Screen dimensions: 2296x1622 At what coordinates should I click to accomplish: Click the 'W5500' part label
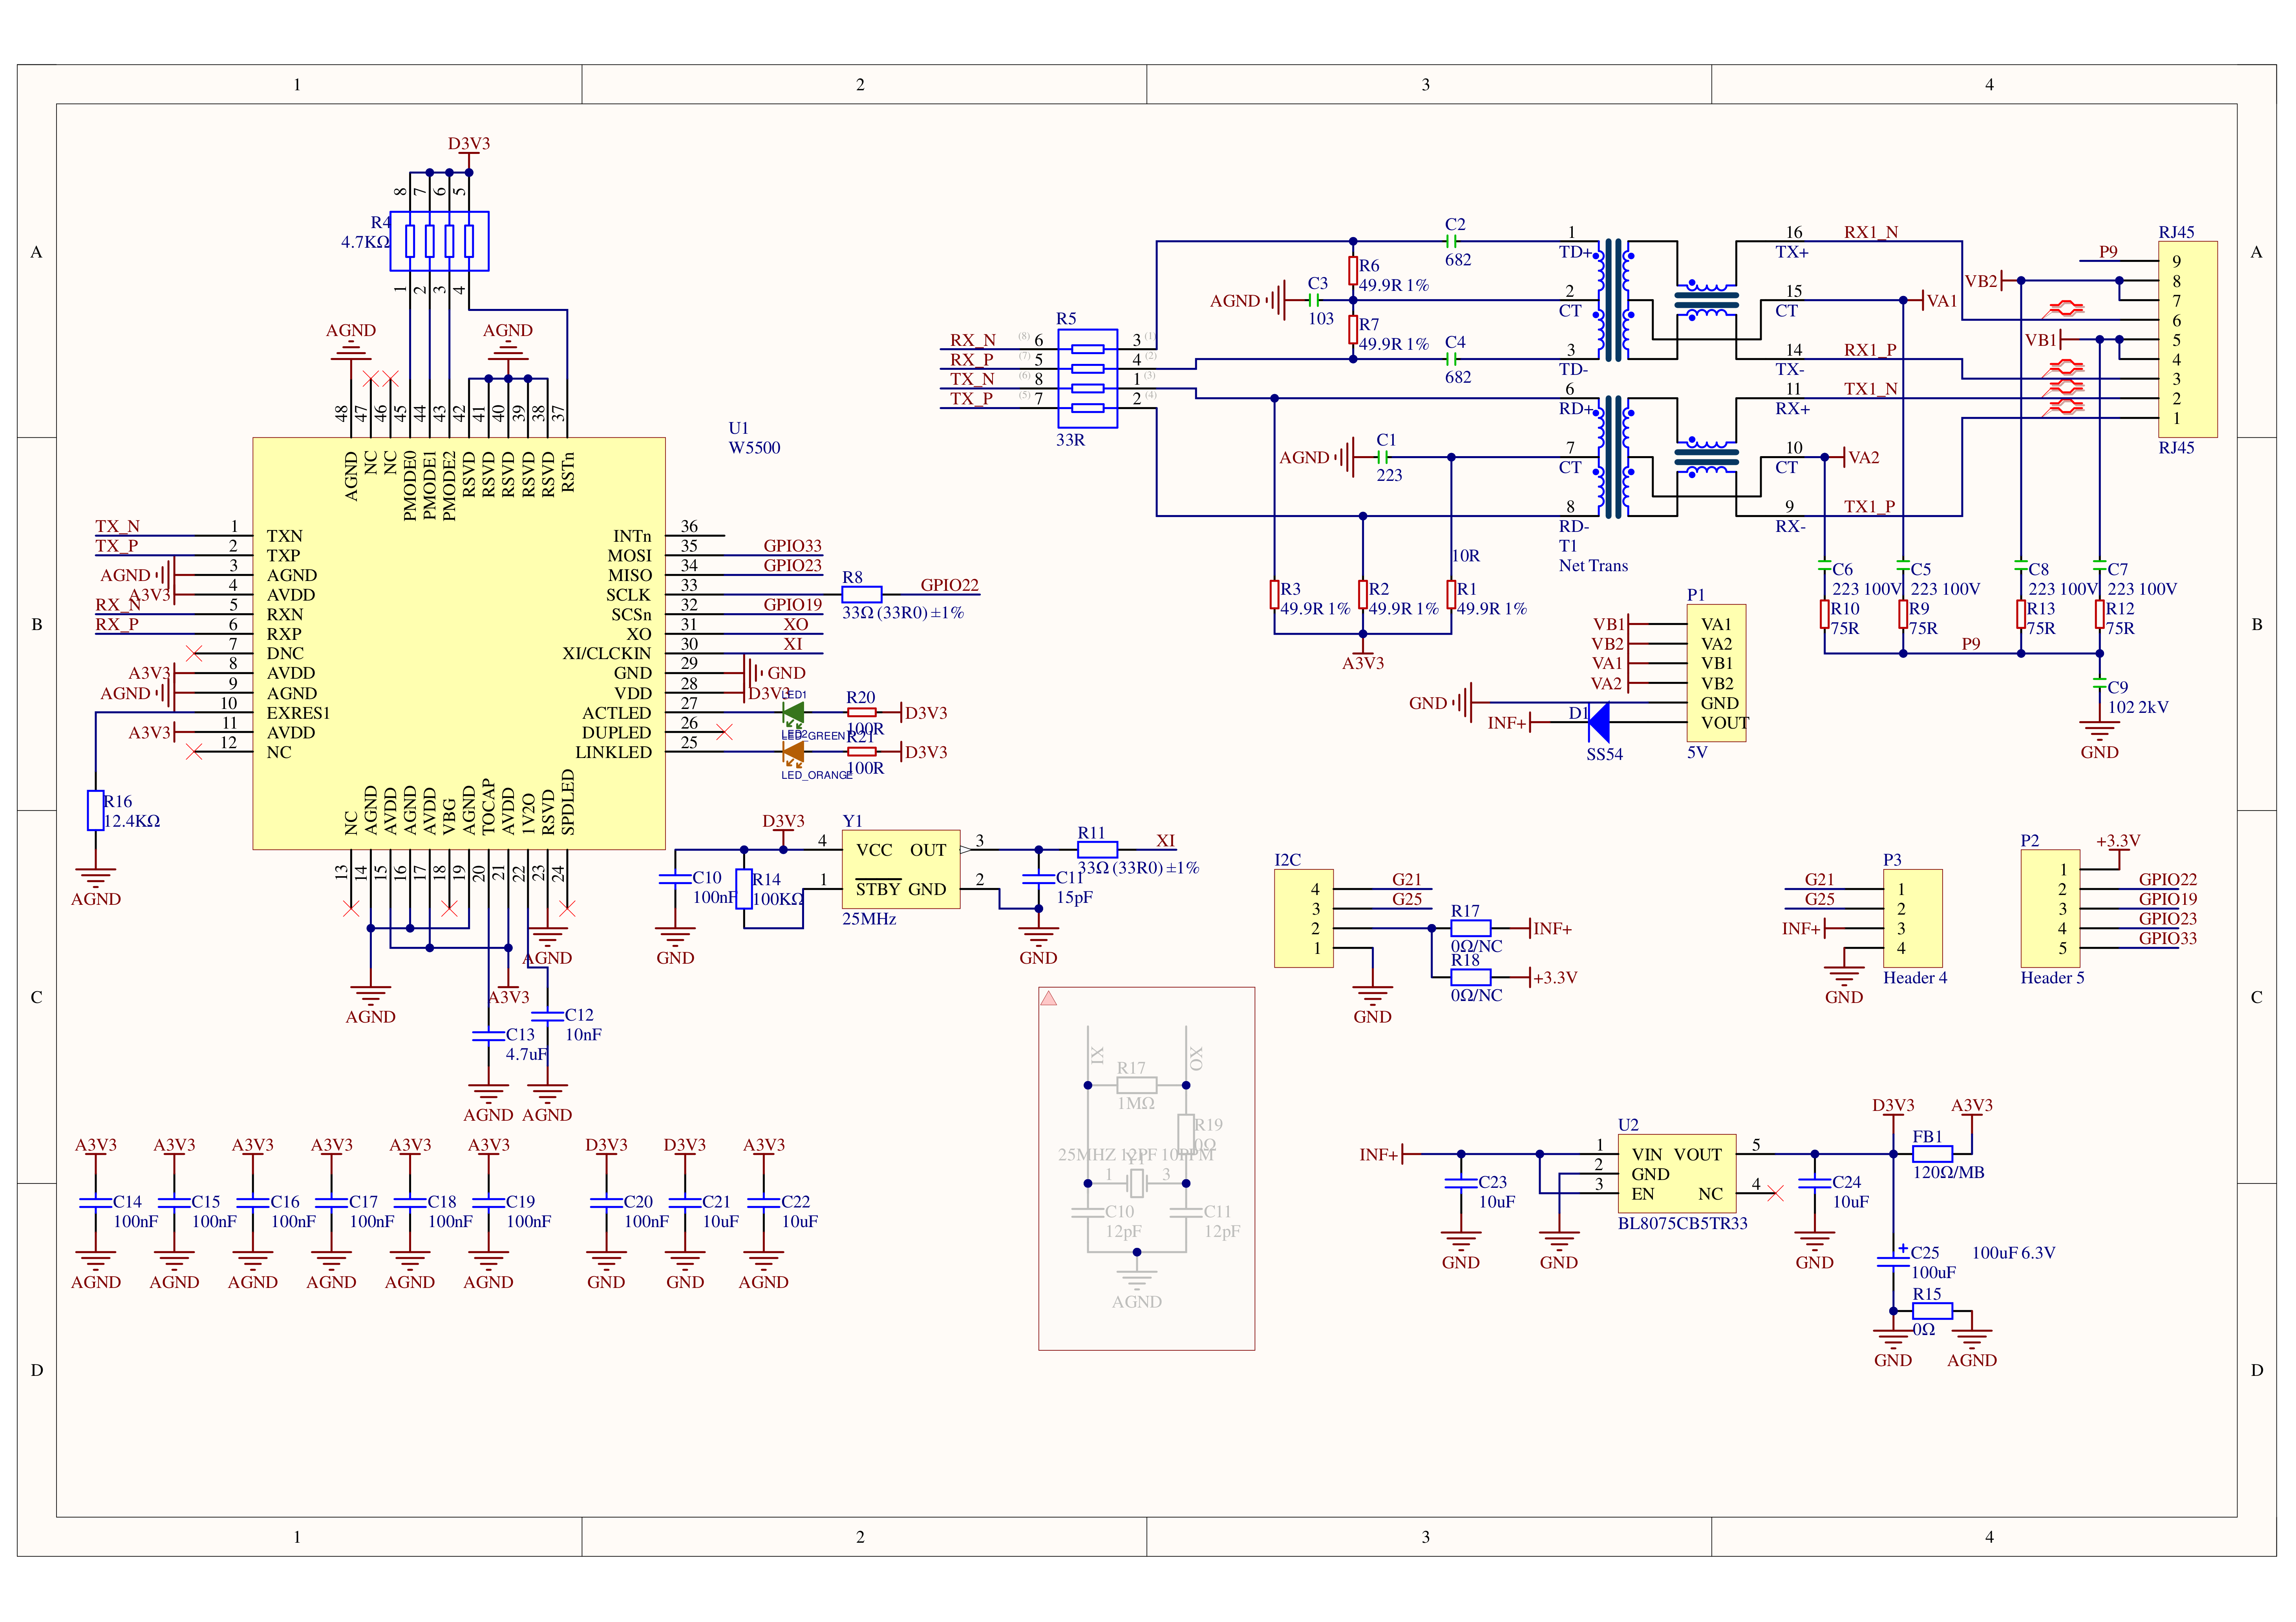754,448
